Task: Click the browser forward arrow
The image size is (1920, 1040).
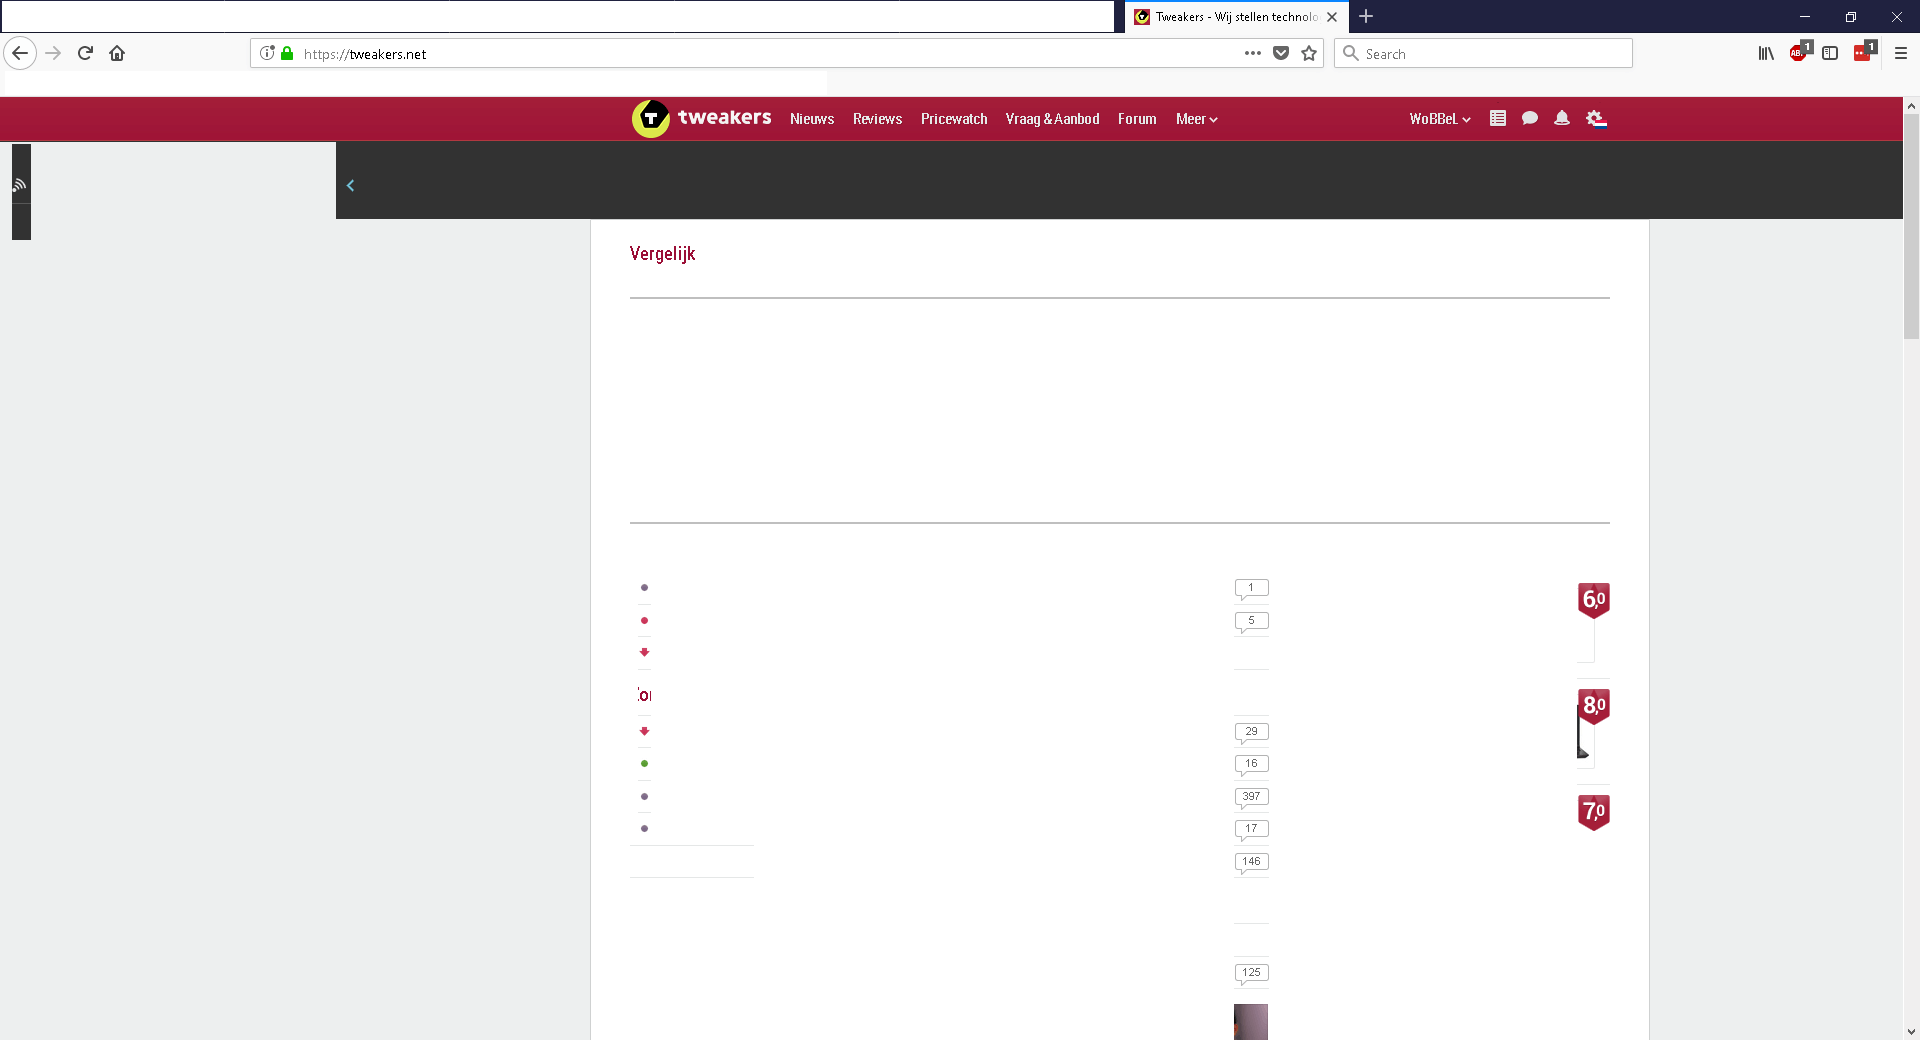Action: click(x=54, y=53)
